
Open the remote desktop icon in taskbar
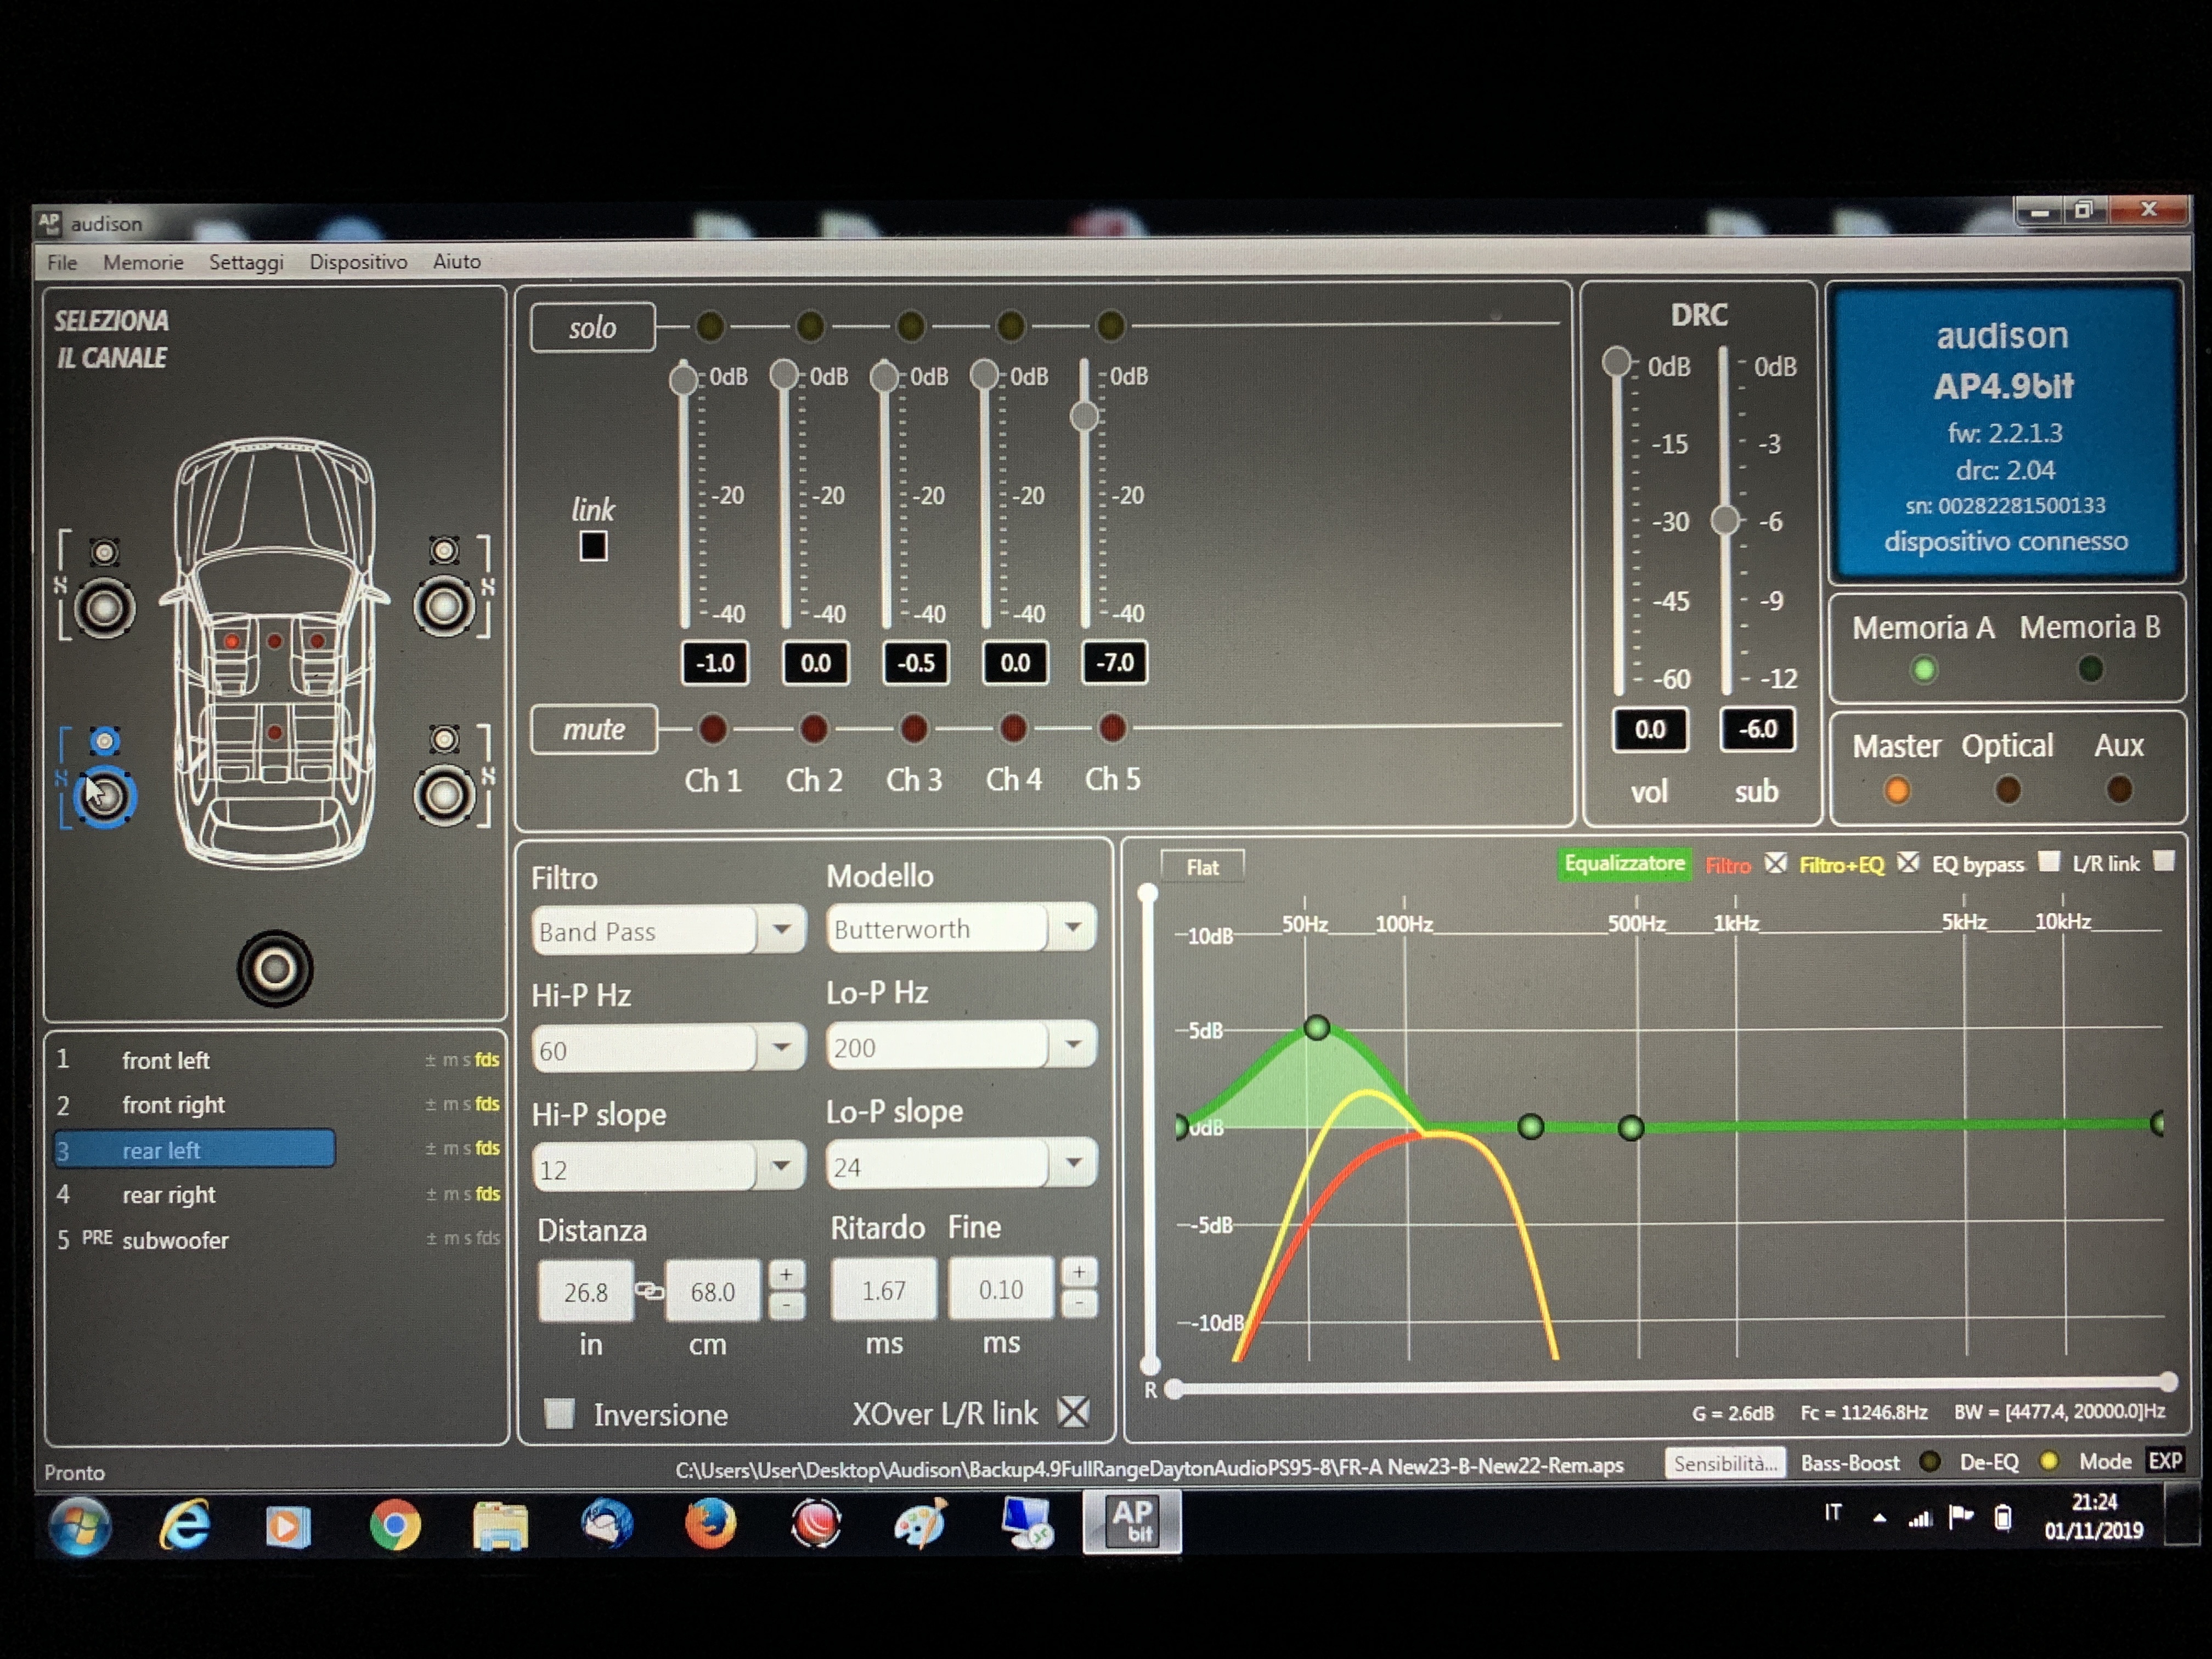coord(1027,1523)
